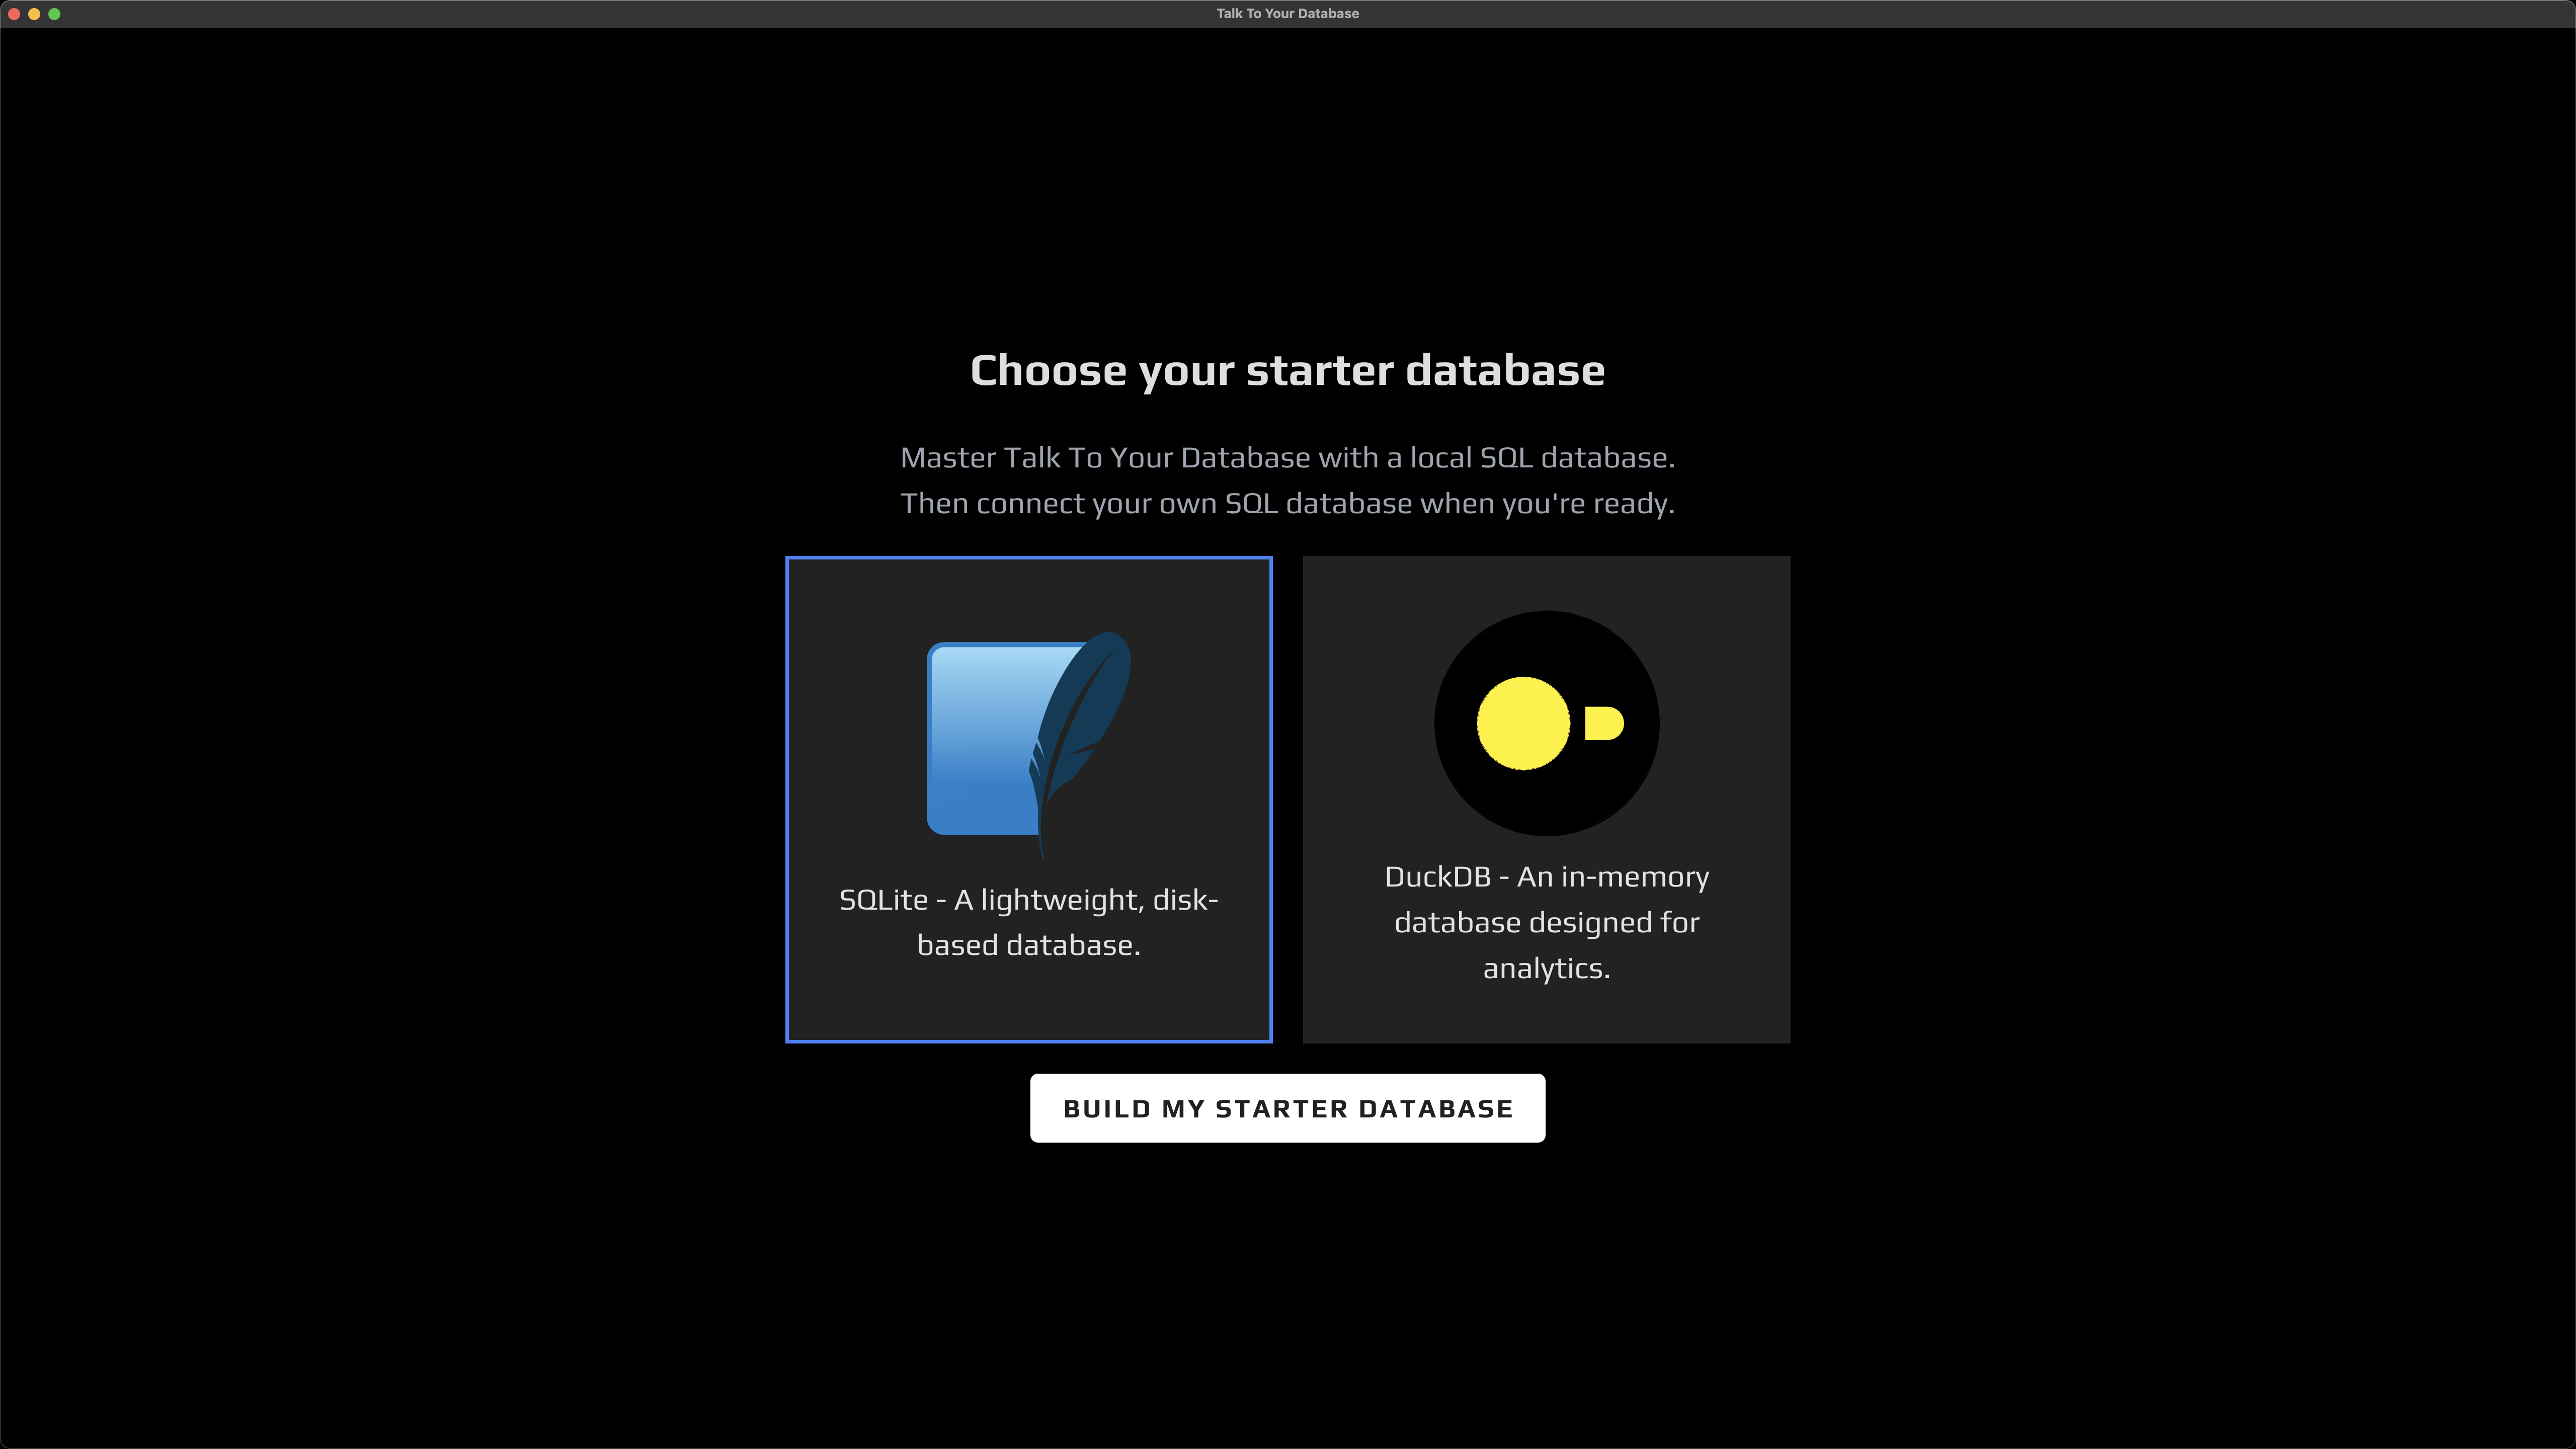Click the 'Choose your starter database' heading

pyautogui.click(x=1287, y=370)
